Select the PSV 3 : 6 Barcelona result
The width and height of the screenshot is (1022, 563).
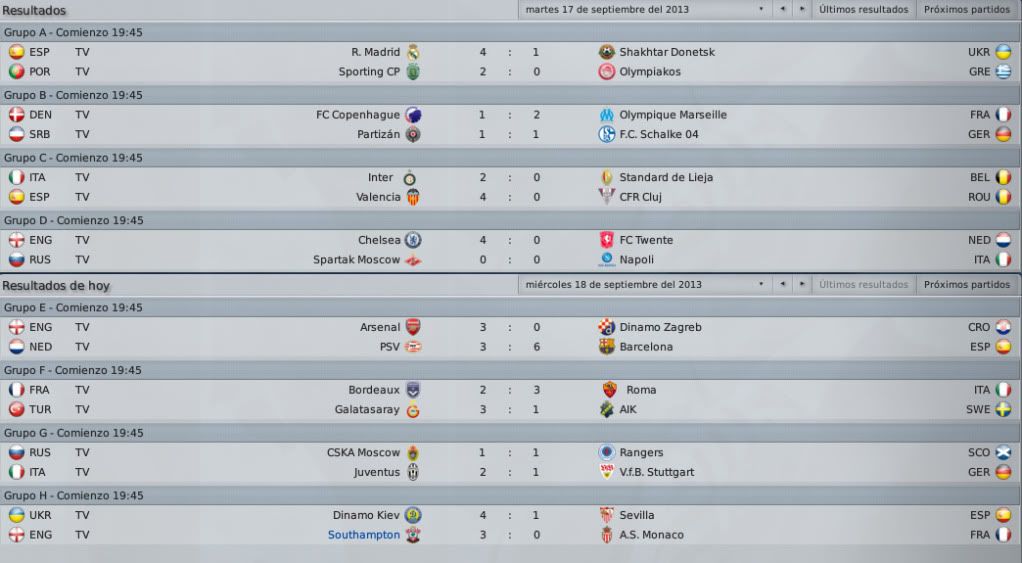510,347
